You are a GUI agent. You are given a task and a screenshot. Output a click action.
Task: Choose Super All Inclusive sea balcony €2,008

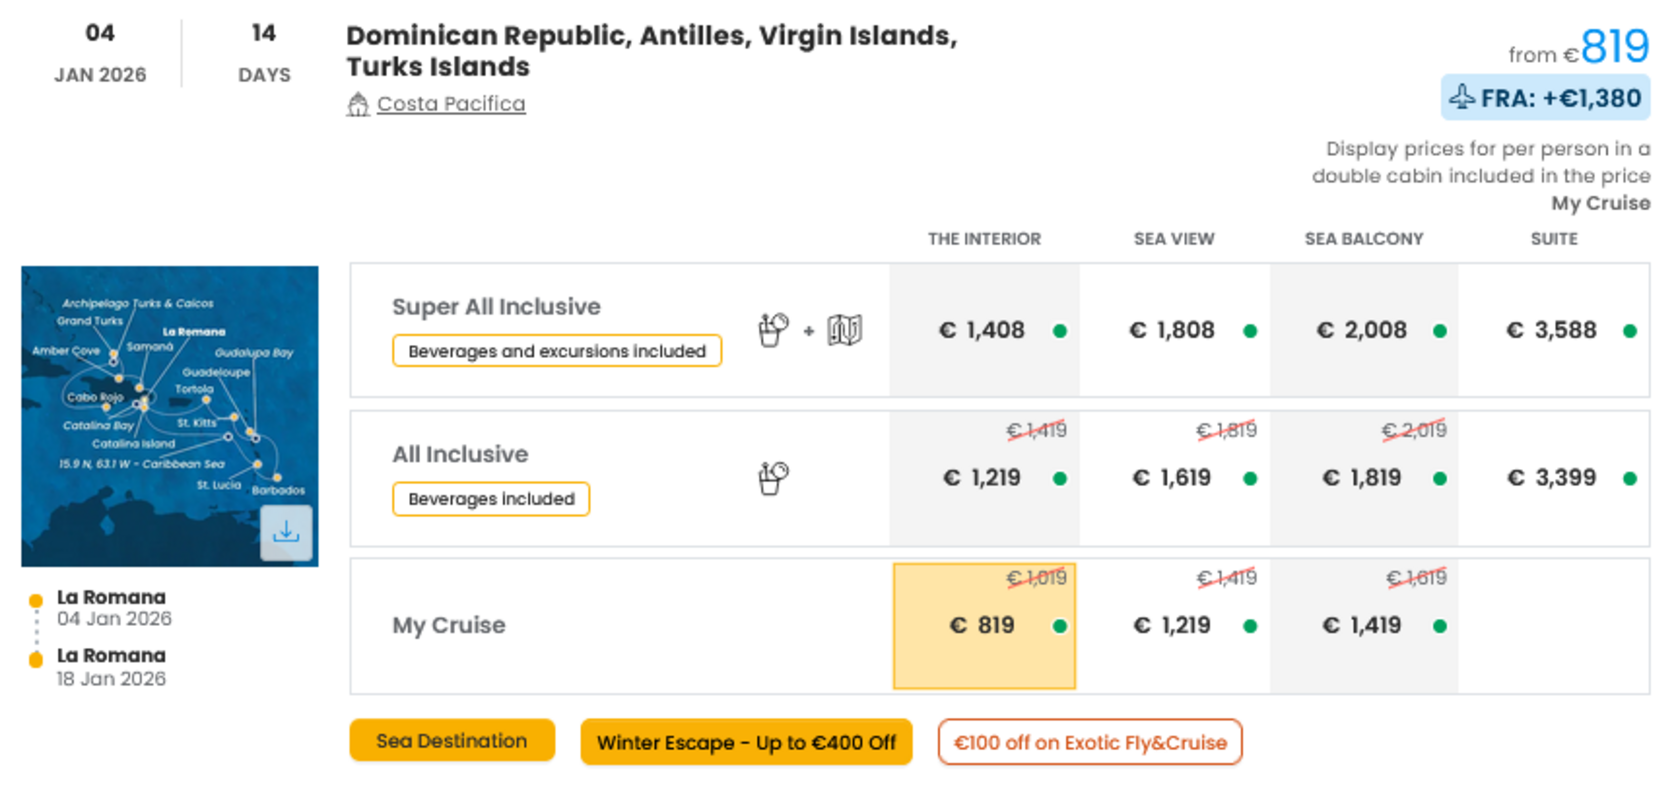click(1364, 330)
